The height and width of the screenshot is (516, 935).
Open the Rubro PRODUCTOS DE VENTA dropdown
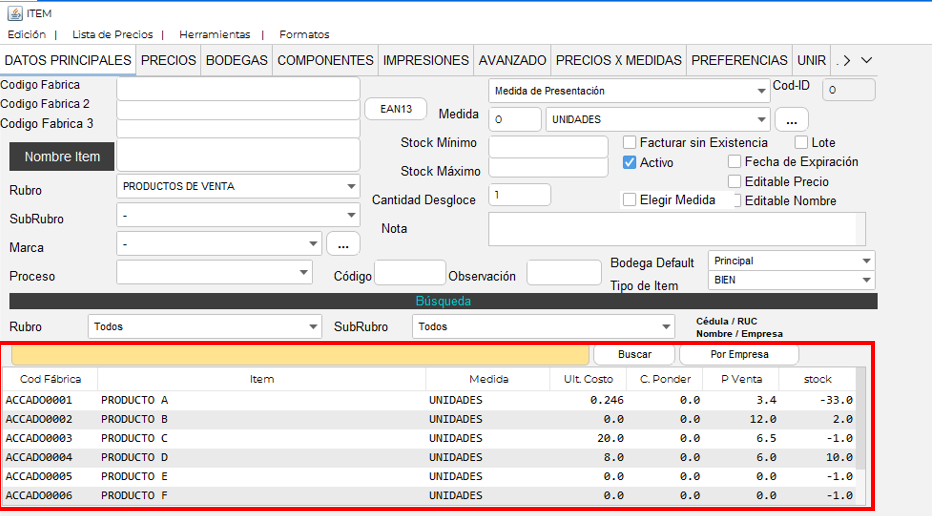click(x=238, y=186)
